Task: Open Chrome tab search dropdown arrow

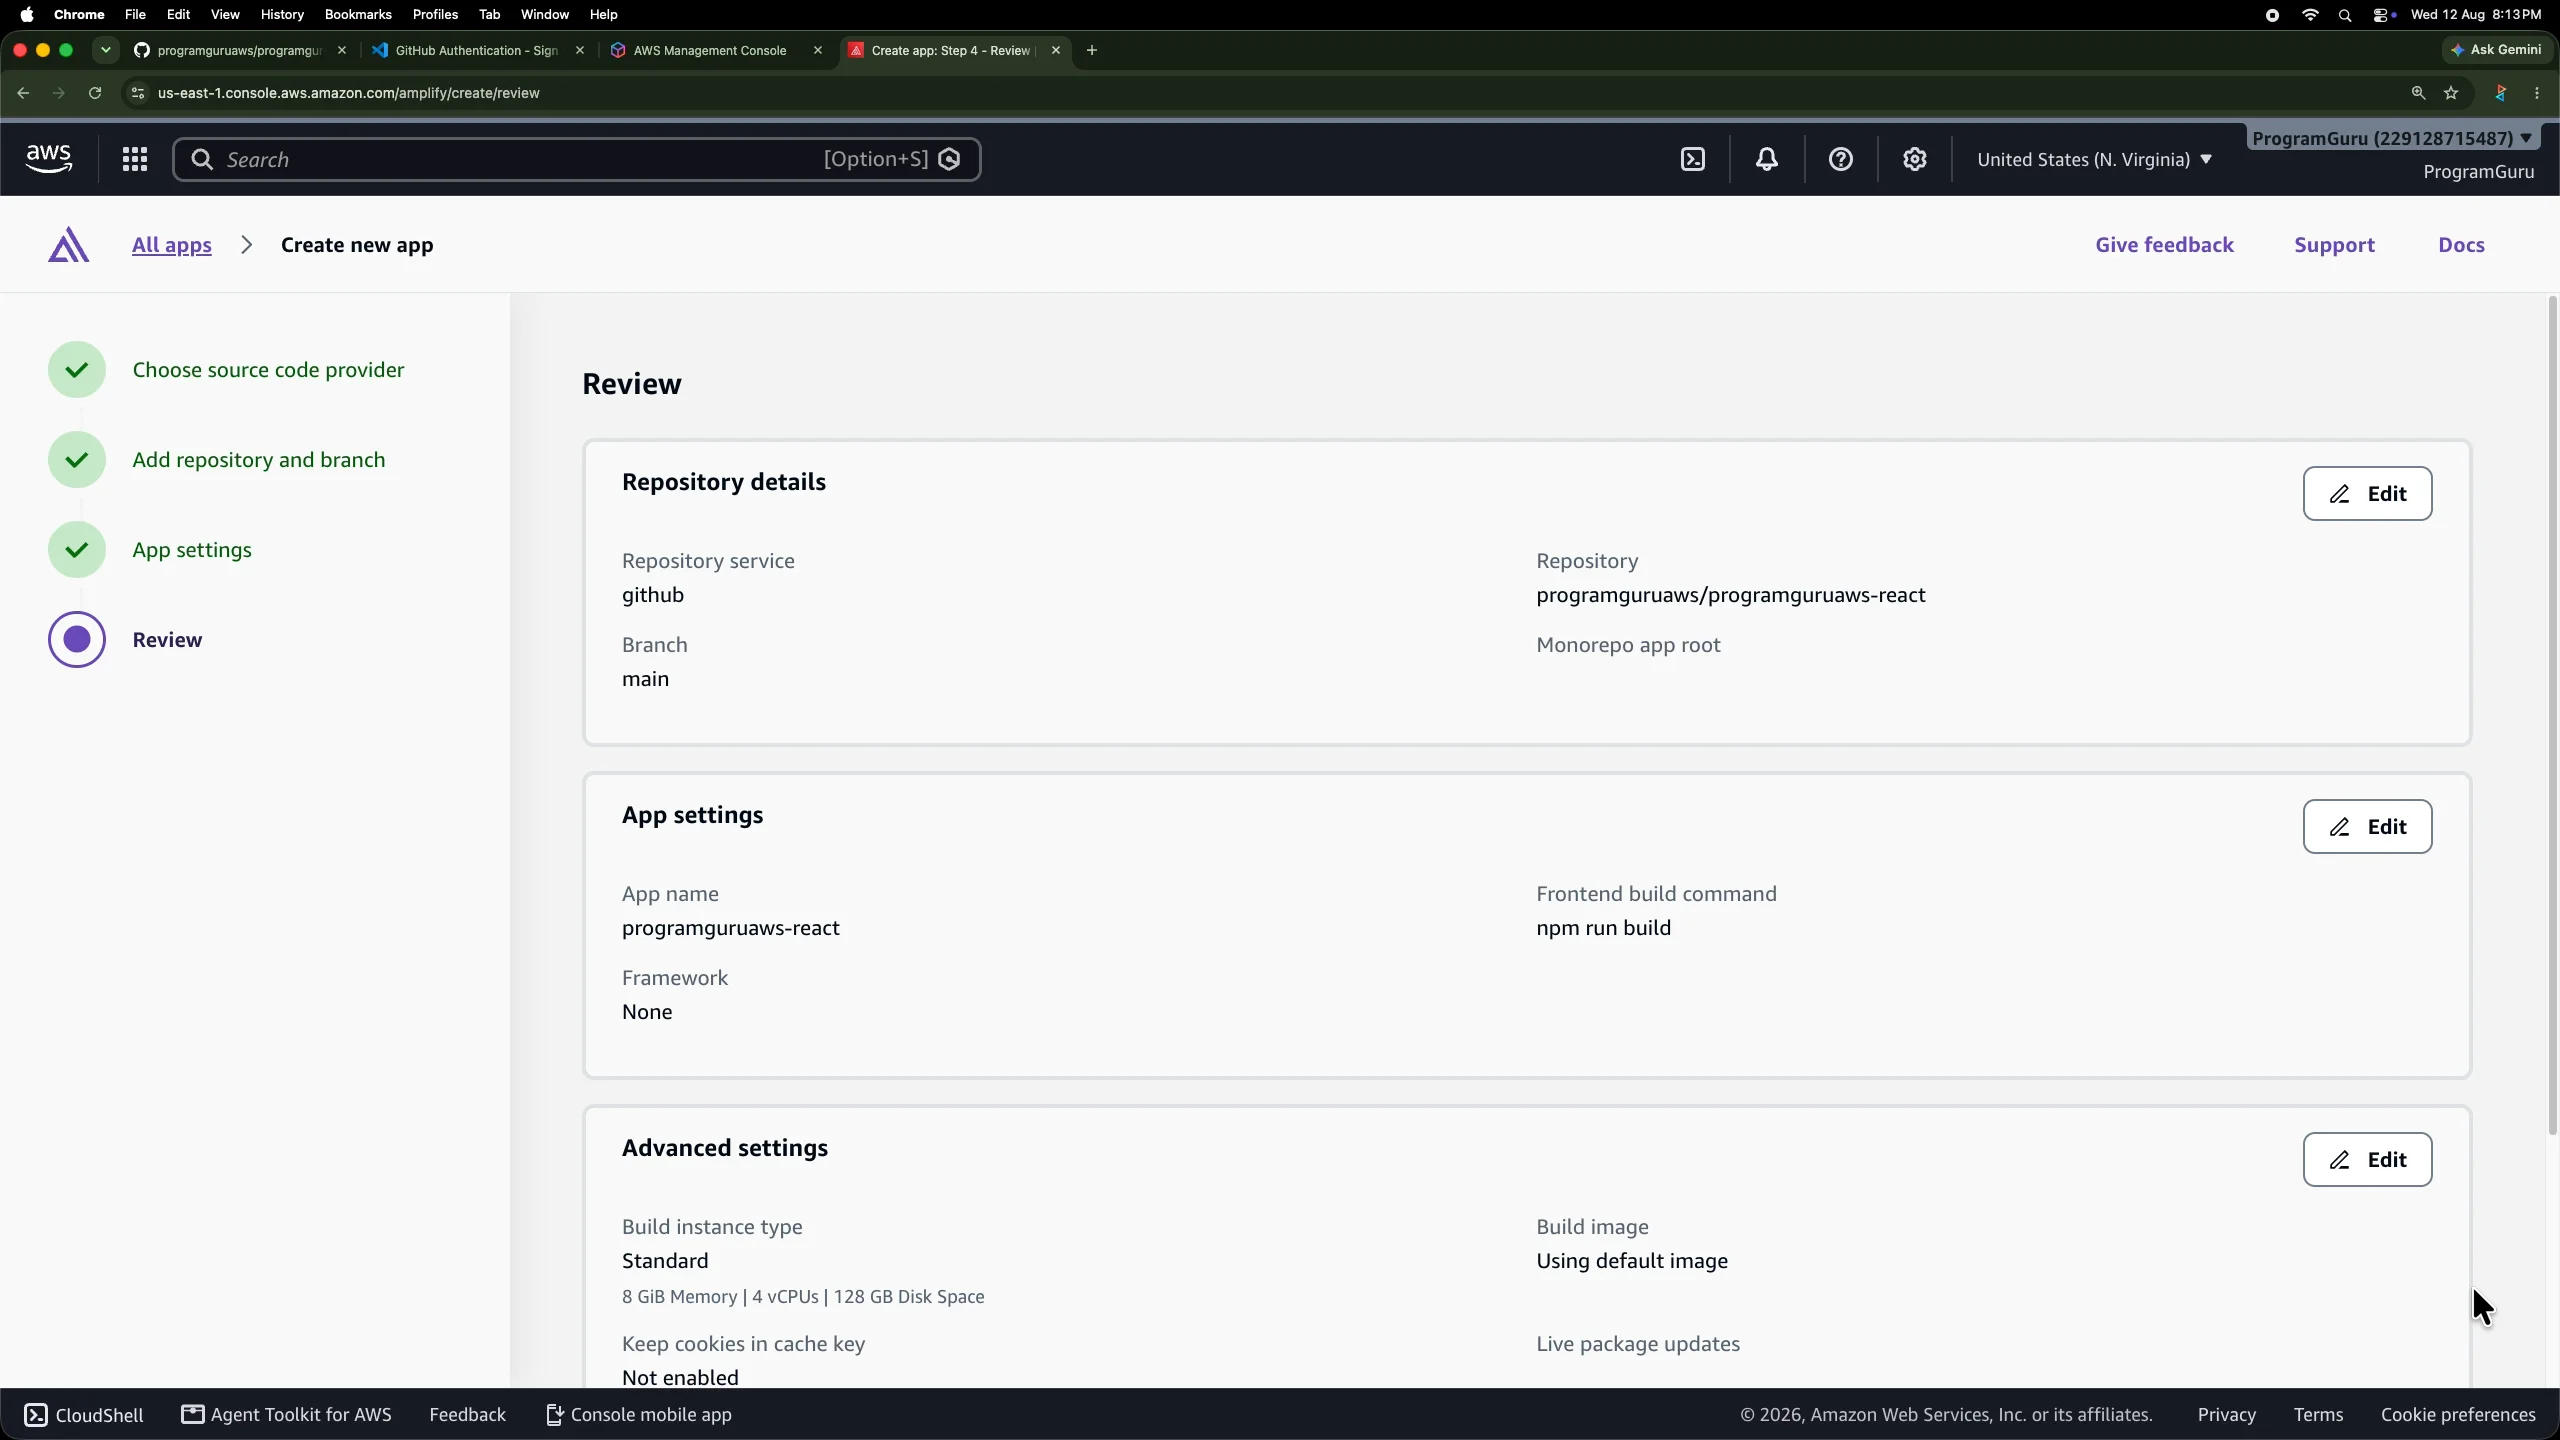Action: [106, 50]
